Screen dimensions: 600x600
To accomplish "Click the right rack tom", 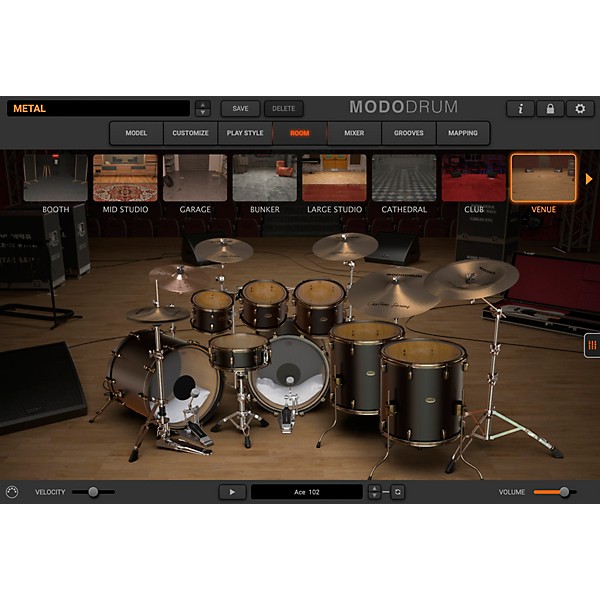I will [320, 306].
